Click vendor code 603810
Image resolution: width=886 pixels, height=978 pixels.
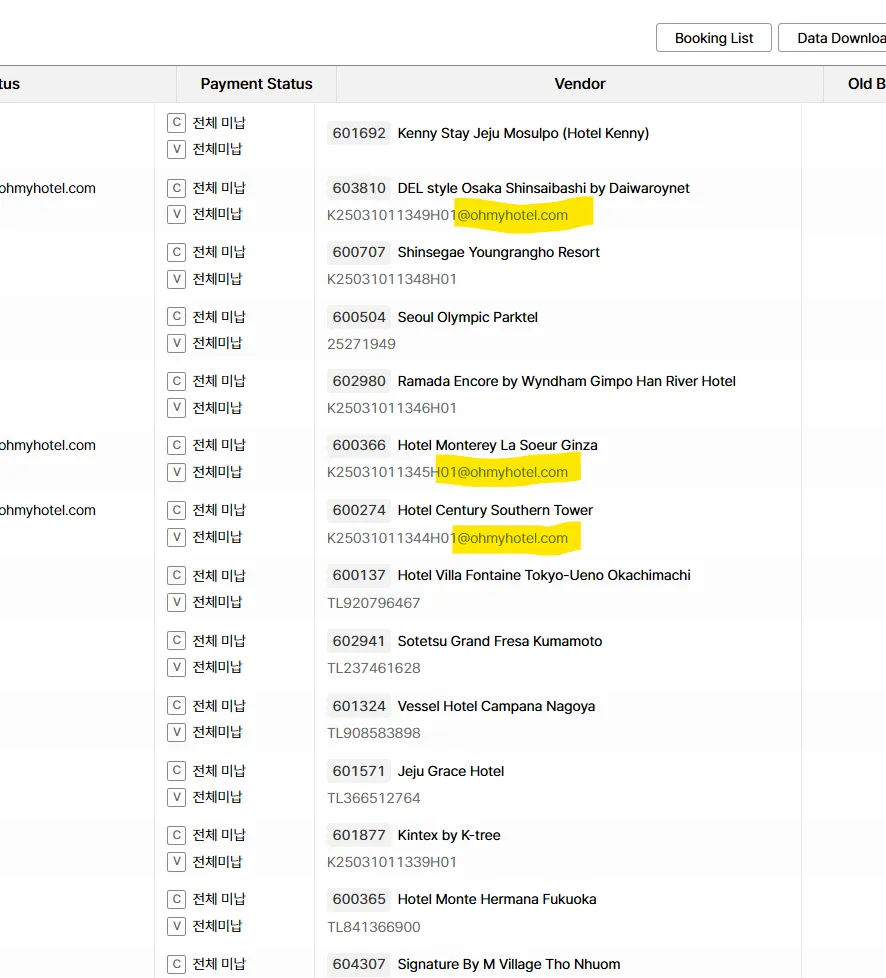tap(359, 188)
